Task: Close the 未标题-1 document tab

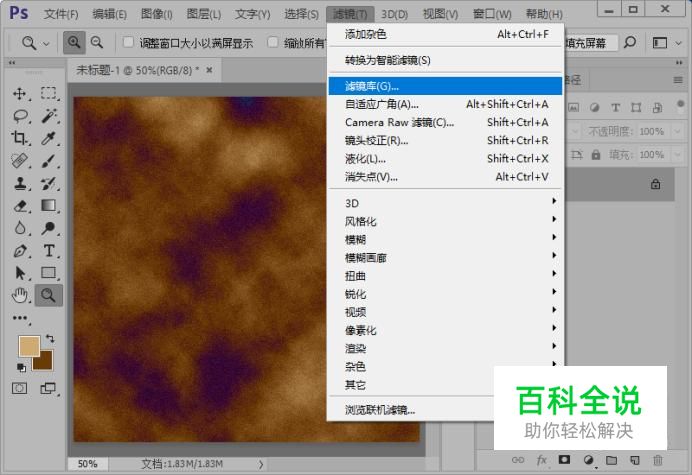Action: [209, 70]
